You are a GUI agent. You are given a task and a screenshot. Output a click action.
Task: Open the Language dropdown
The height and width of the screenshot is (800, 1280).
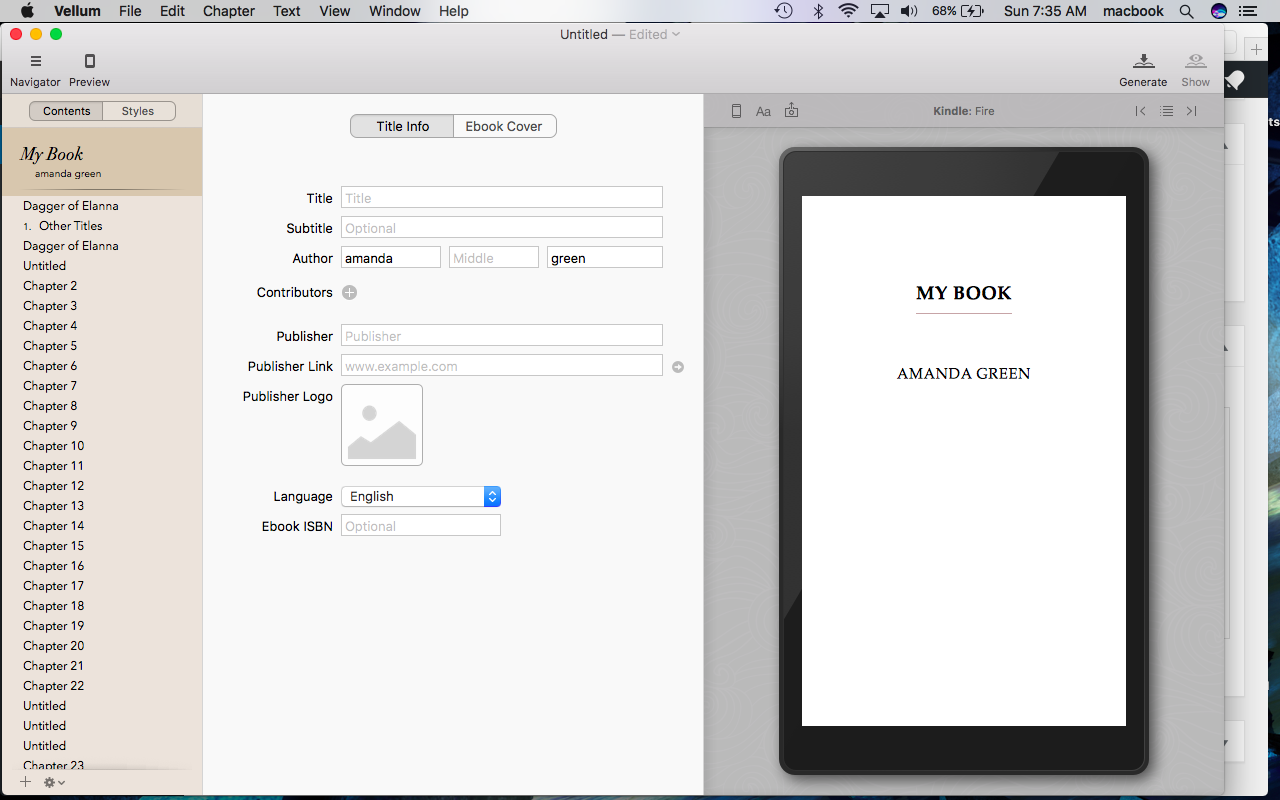[420, 496]
